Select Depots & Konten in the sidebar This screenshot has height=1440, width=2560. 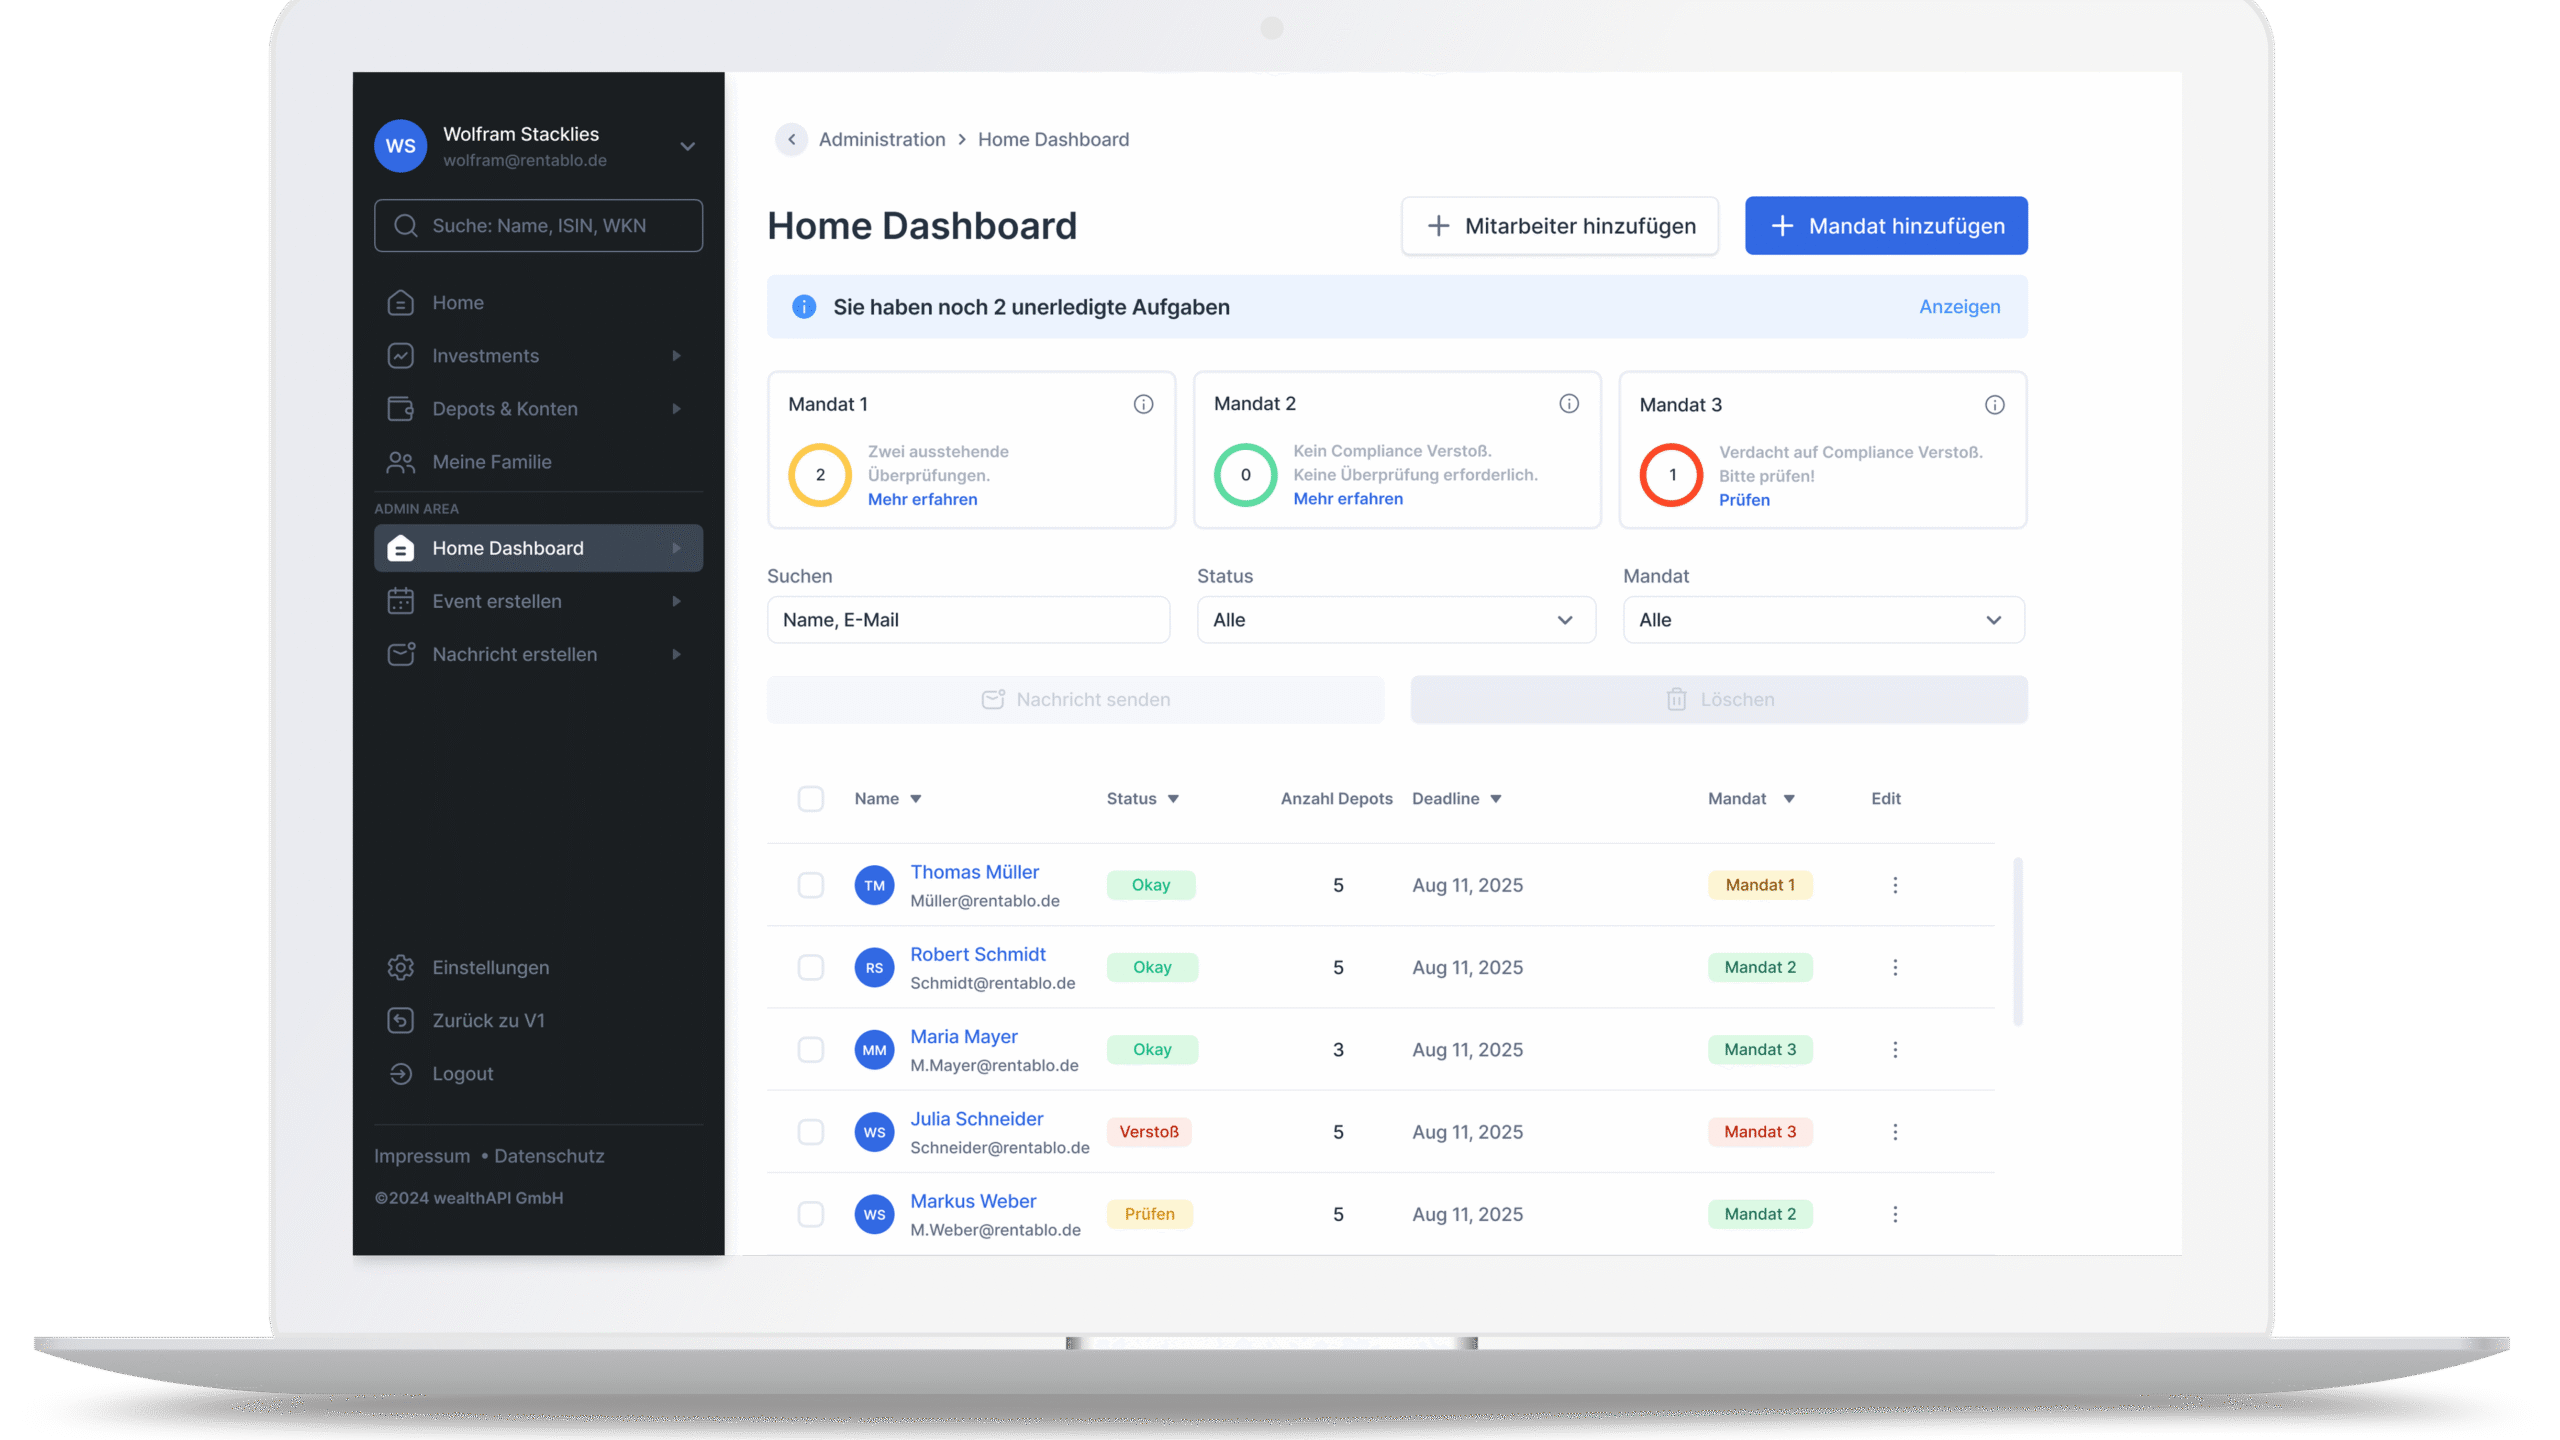coord(504,408)
